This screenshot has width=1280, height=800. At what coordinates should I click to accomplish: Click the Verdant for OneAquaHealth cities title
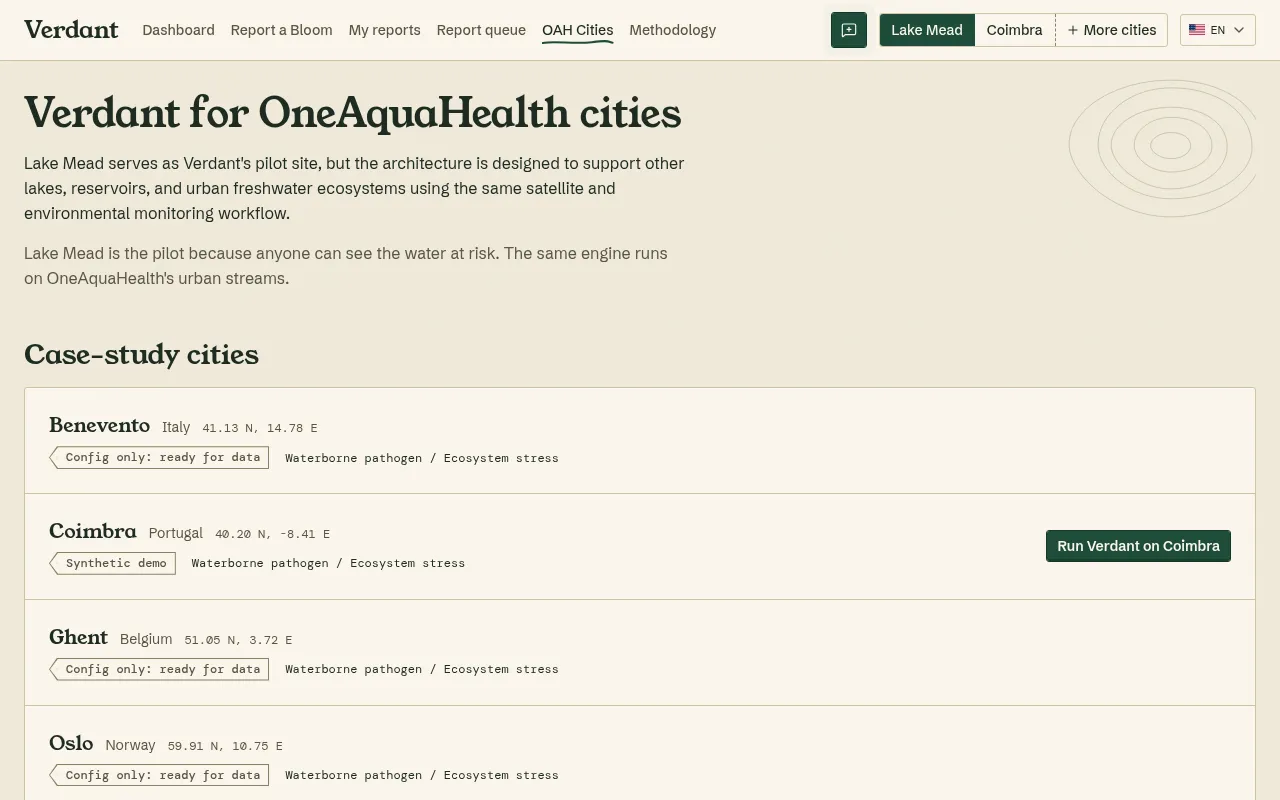pos(352,113)
